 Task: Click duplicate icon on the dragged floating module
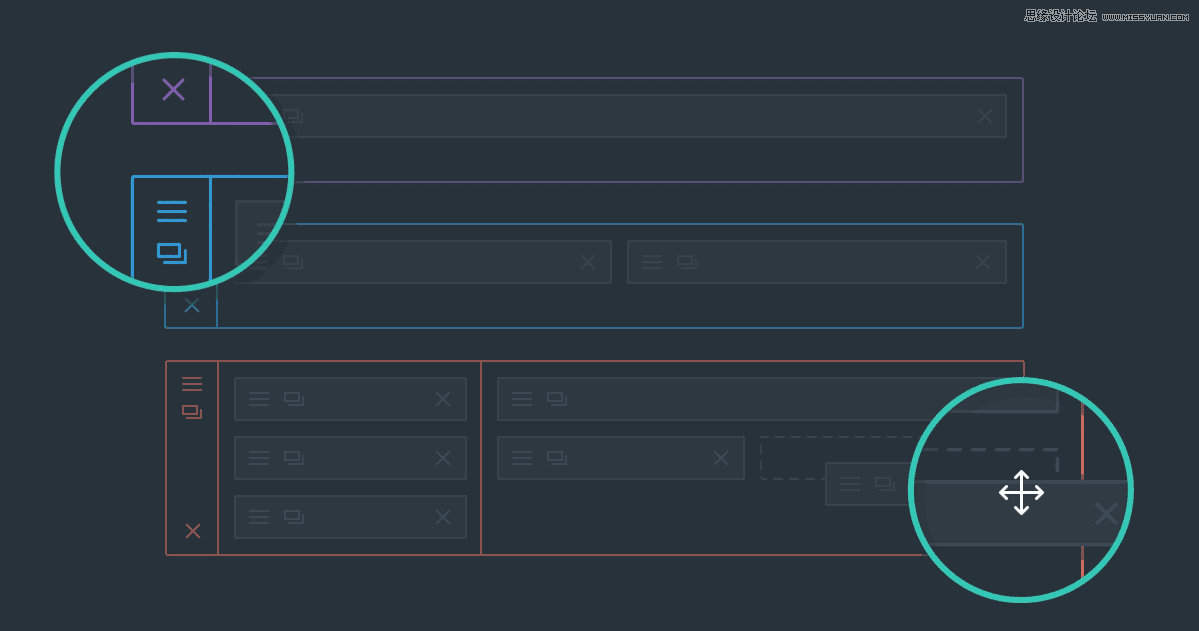[x=885, y=483]
